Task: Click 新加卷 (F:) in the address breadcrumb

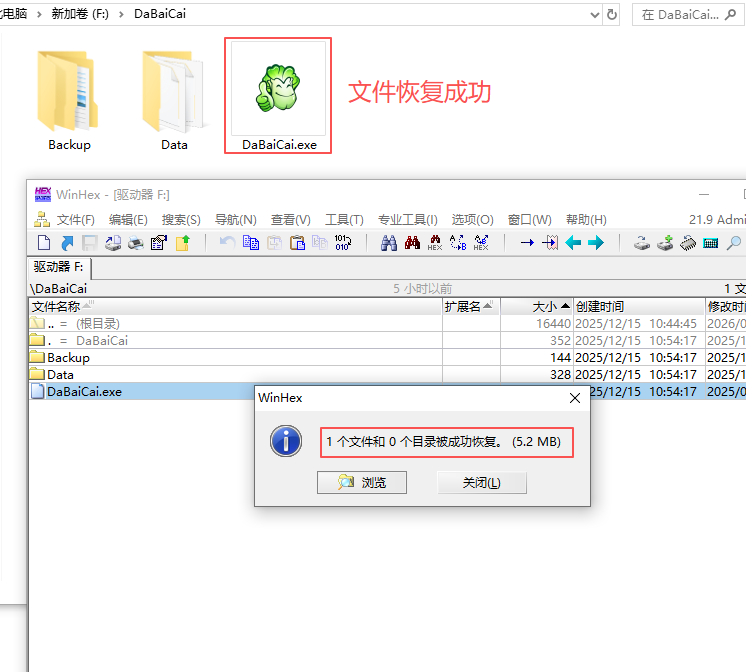Action: (80, 14)
